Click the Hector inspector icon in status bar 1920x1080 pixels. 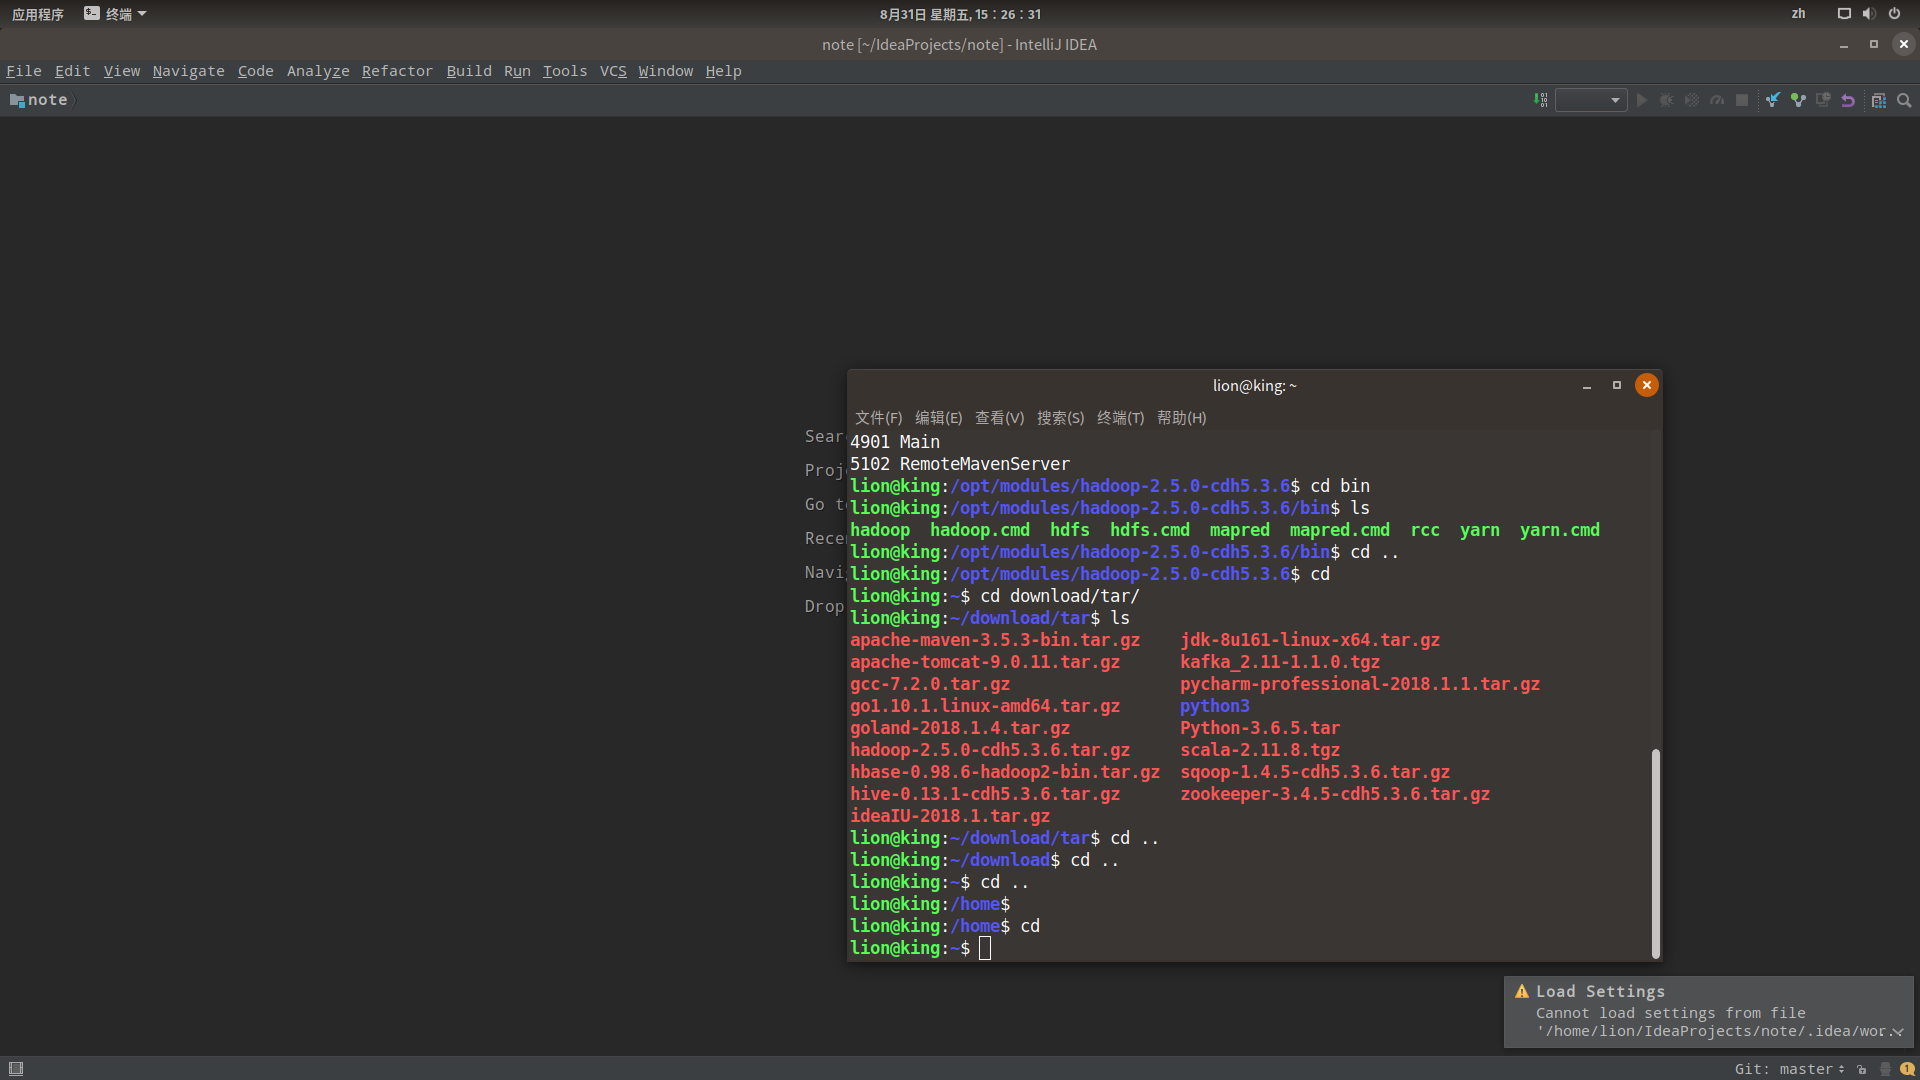pos(1885,1069)
